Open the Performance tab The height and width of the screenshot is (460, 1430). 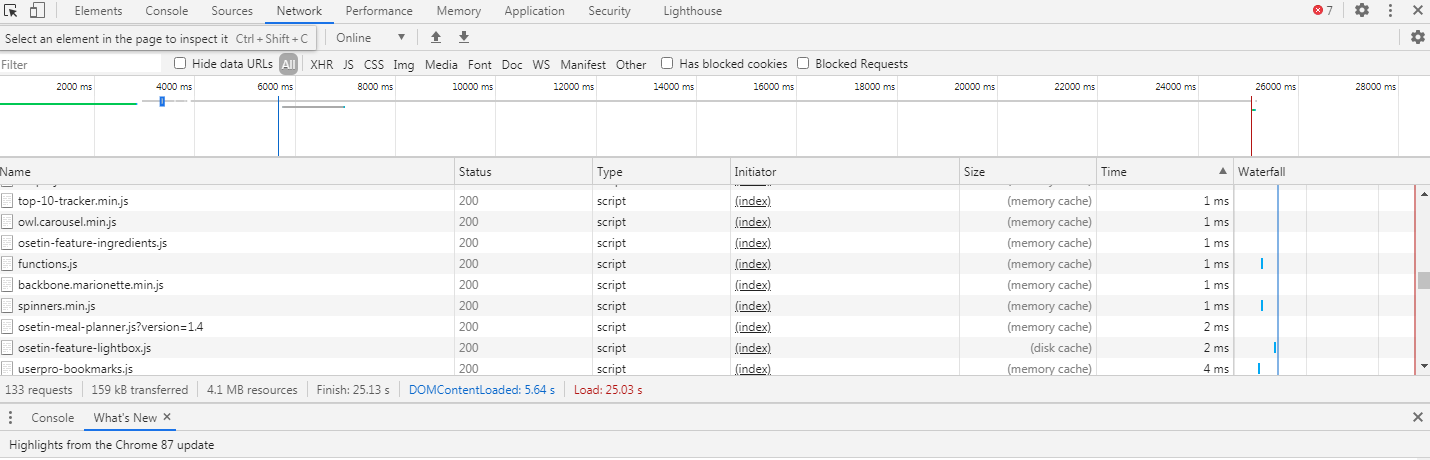point(379,11)
